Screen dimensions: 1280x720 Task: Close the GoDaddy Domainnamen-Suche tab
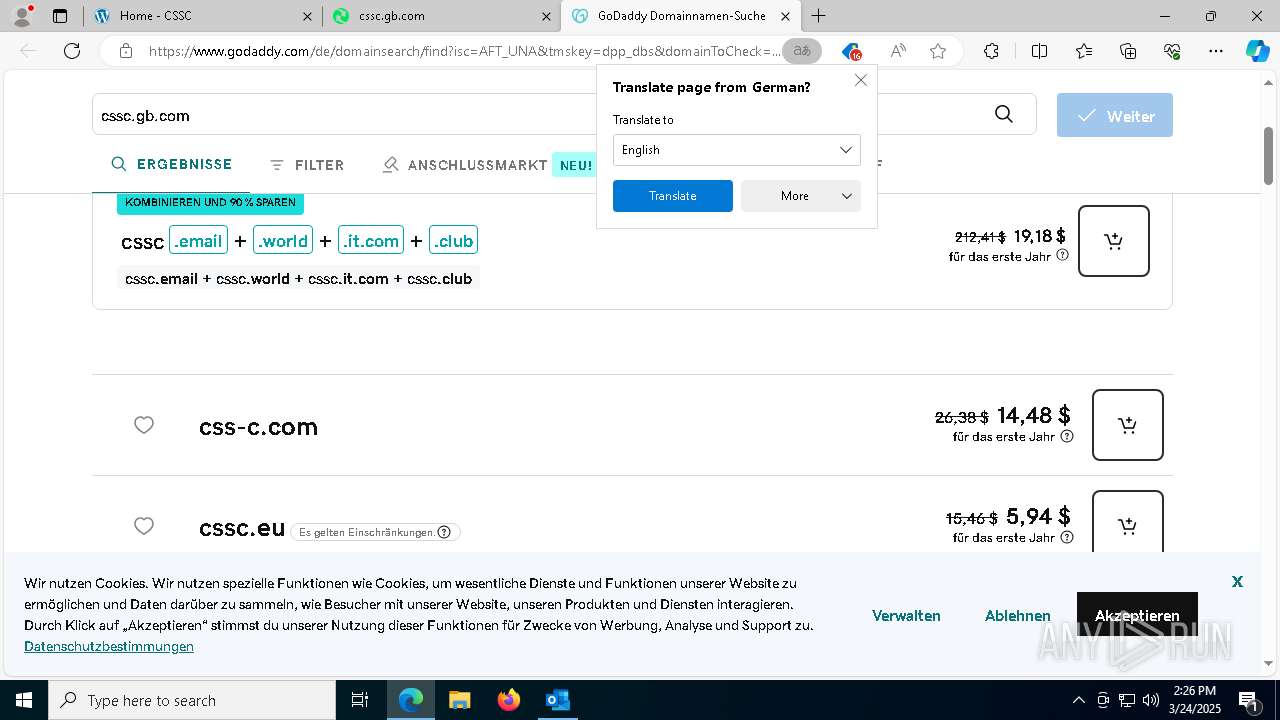pos(785,16)
